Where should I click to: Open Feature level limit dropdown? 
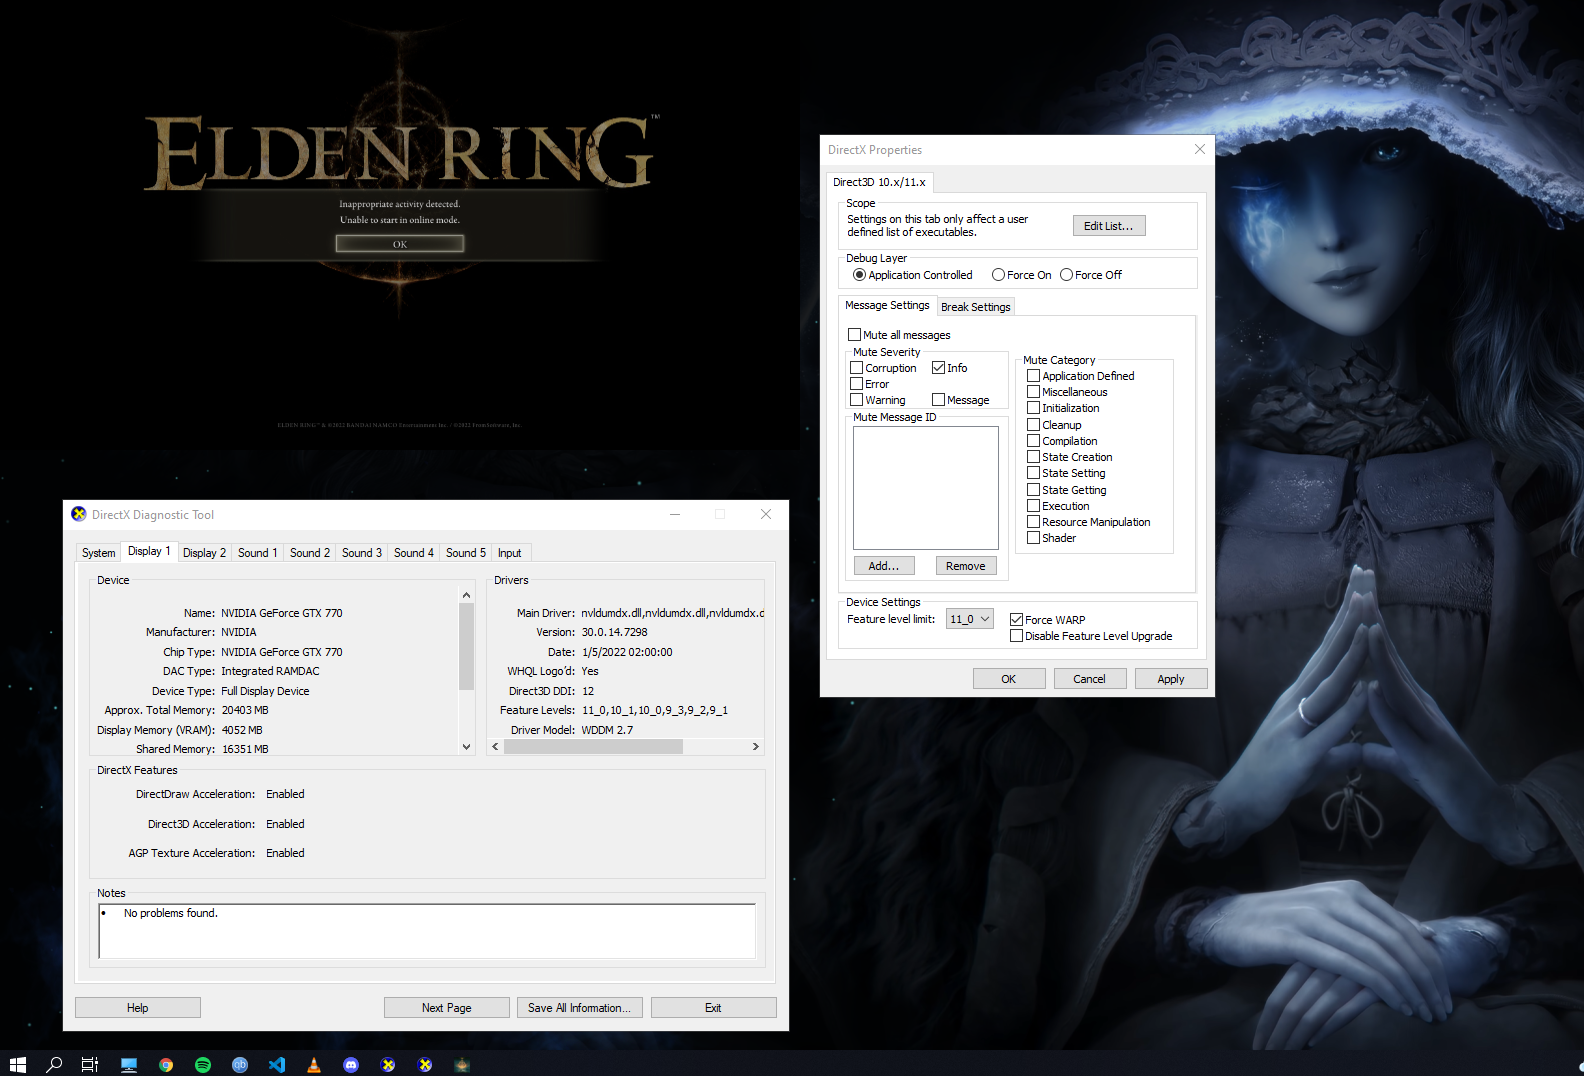pyautogui.click(x=970, y=619)
